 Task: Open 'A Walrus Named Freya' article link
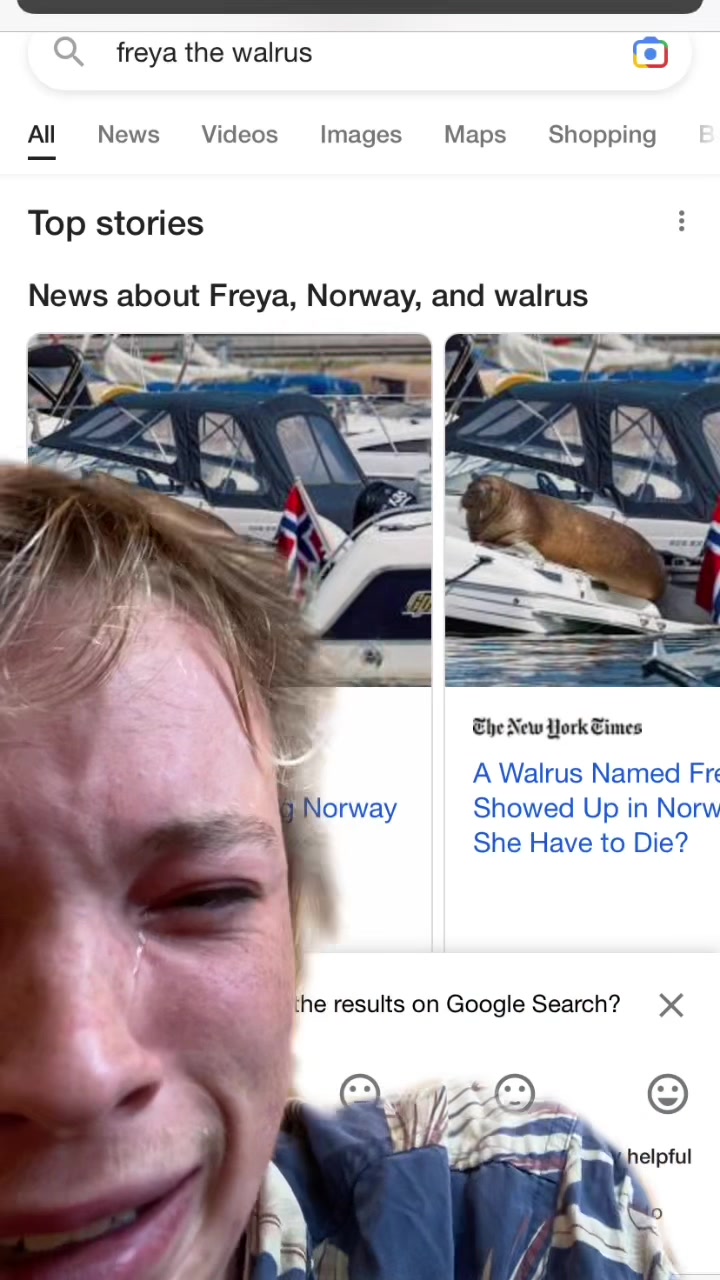pyautogui.click(x=596, y=808)
